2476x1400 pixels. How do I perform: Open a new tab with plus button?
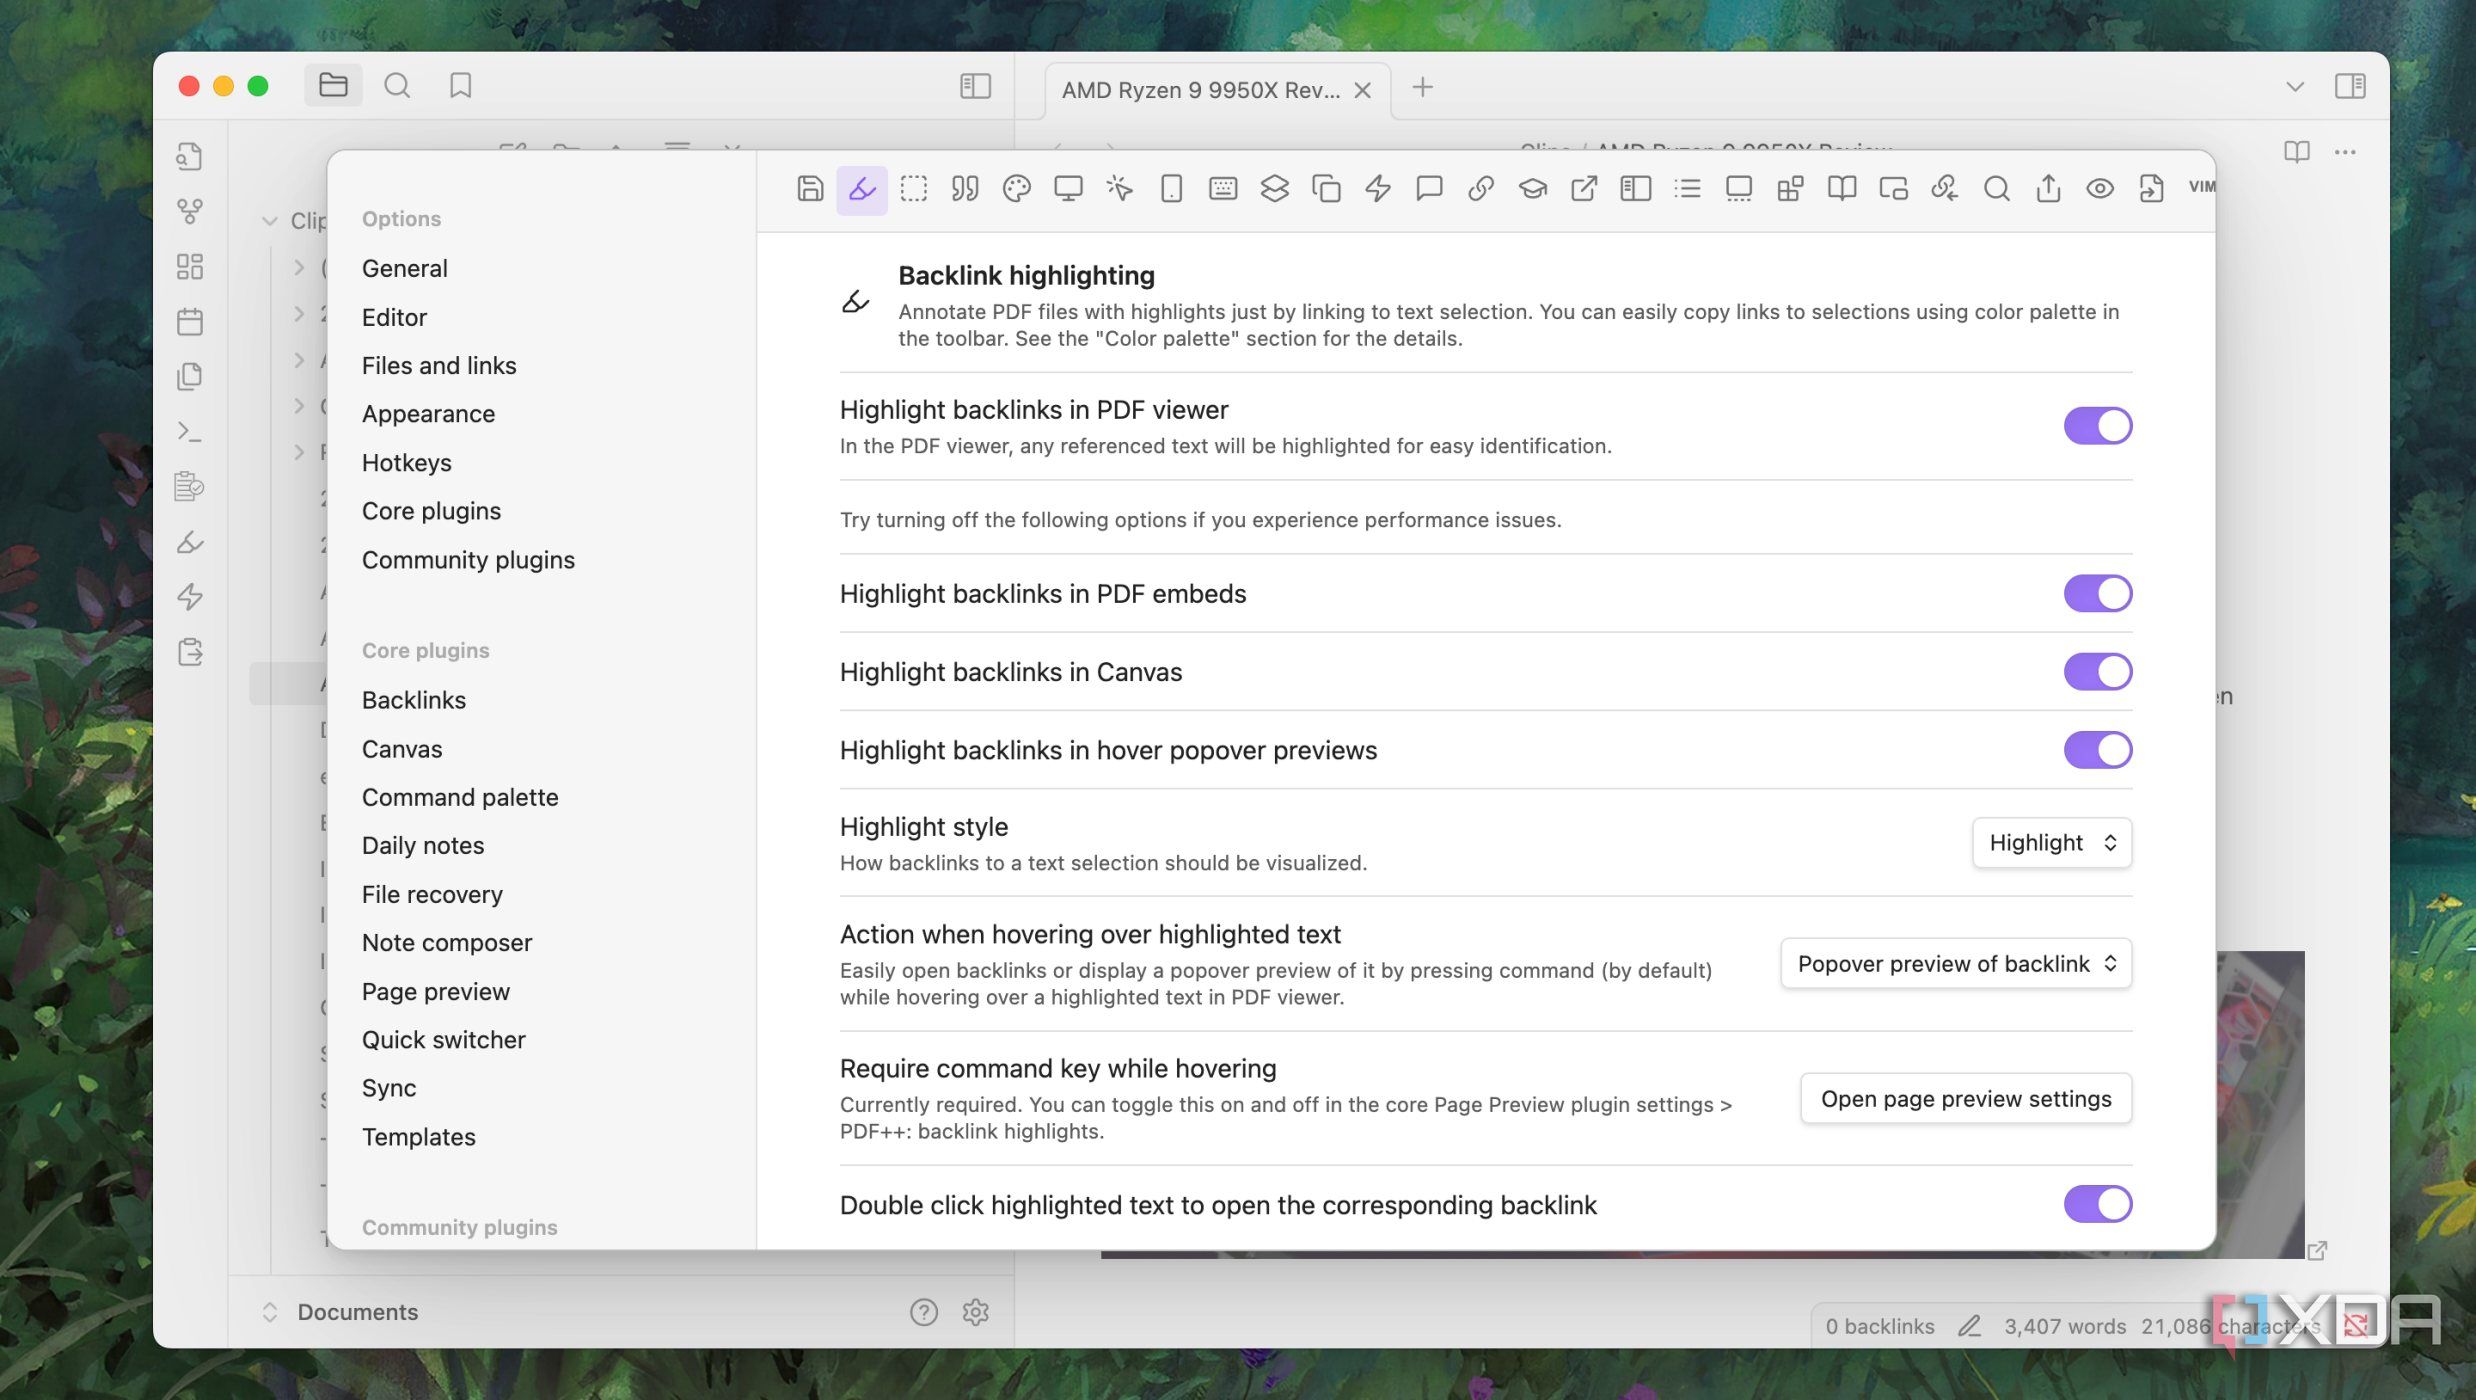(x=1422, y=88)
